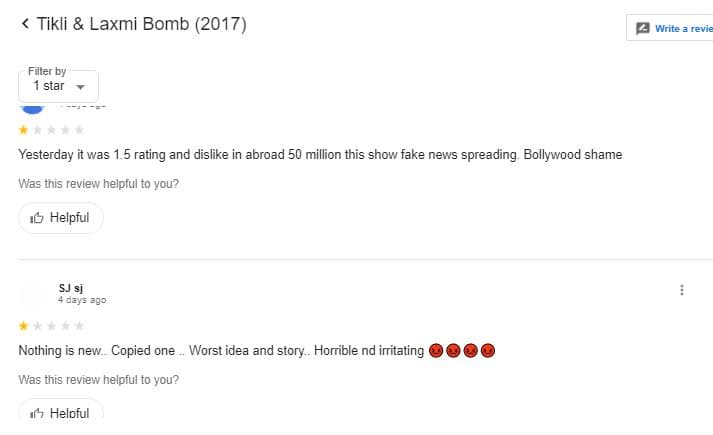Click the gold star on the first review

click(x=24, y=130)
